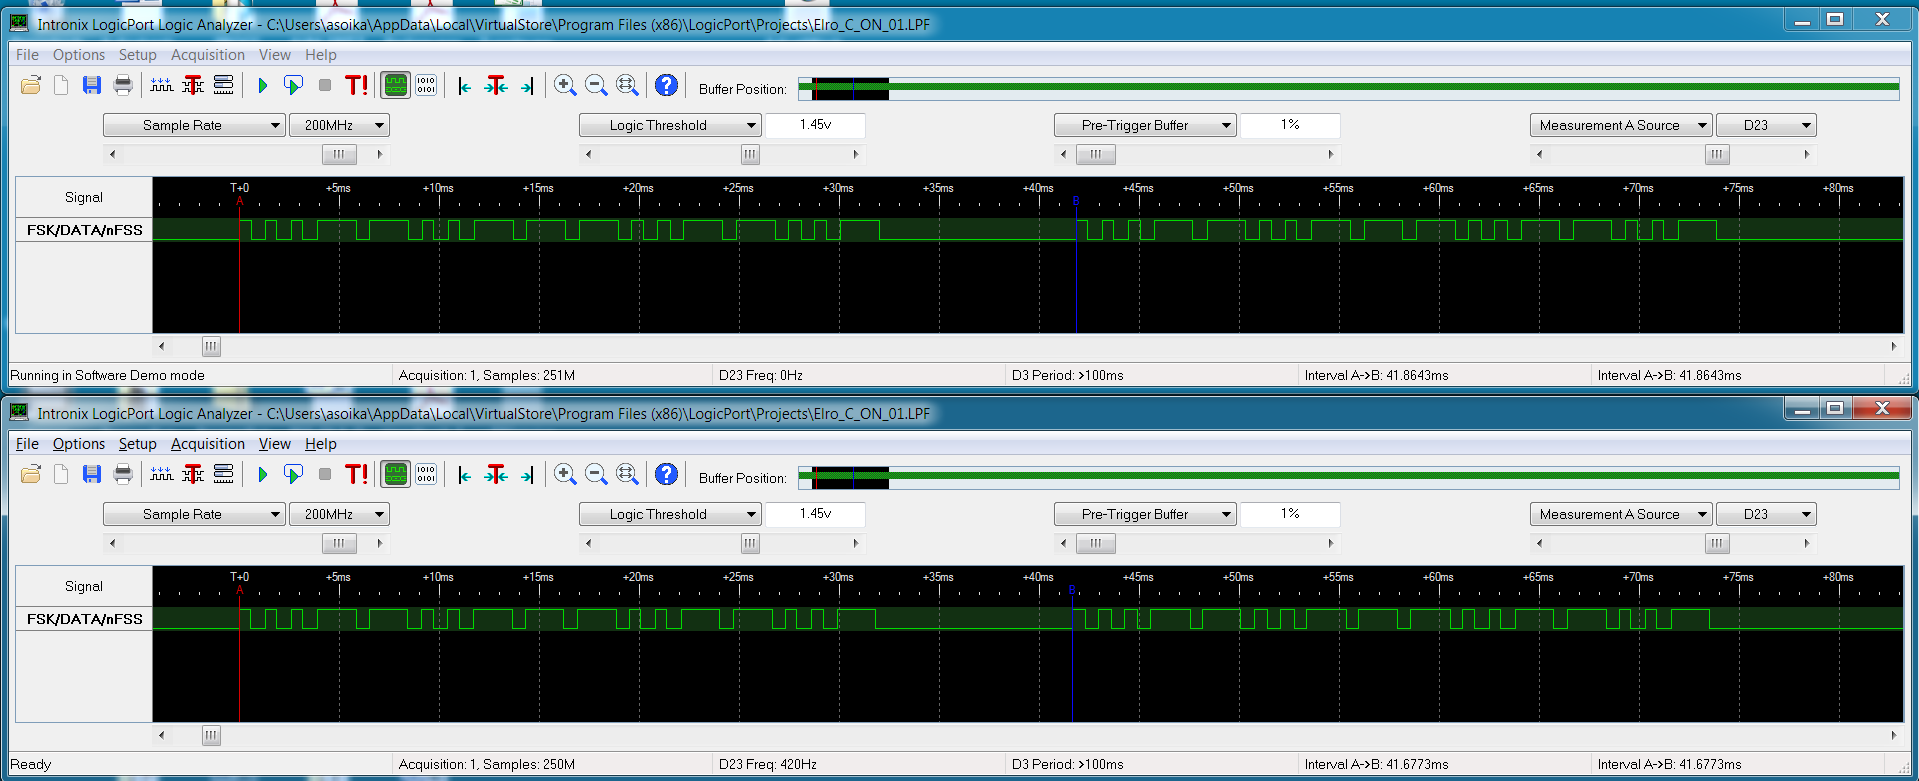Expand Pre-Trigger Buffer dropdown in Ready-status window
Viewport: 1919px width, 781px height.
(1145, 514)
